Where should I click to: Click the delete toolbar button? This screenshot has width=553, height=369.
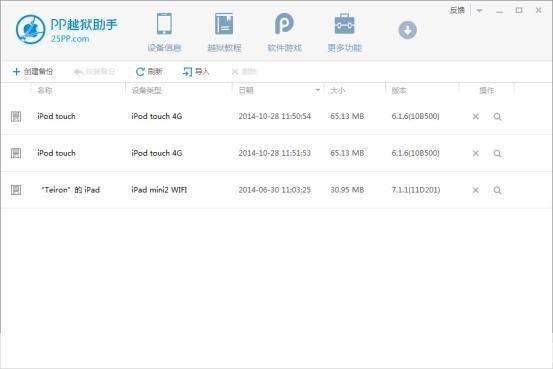pos(244,72)
